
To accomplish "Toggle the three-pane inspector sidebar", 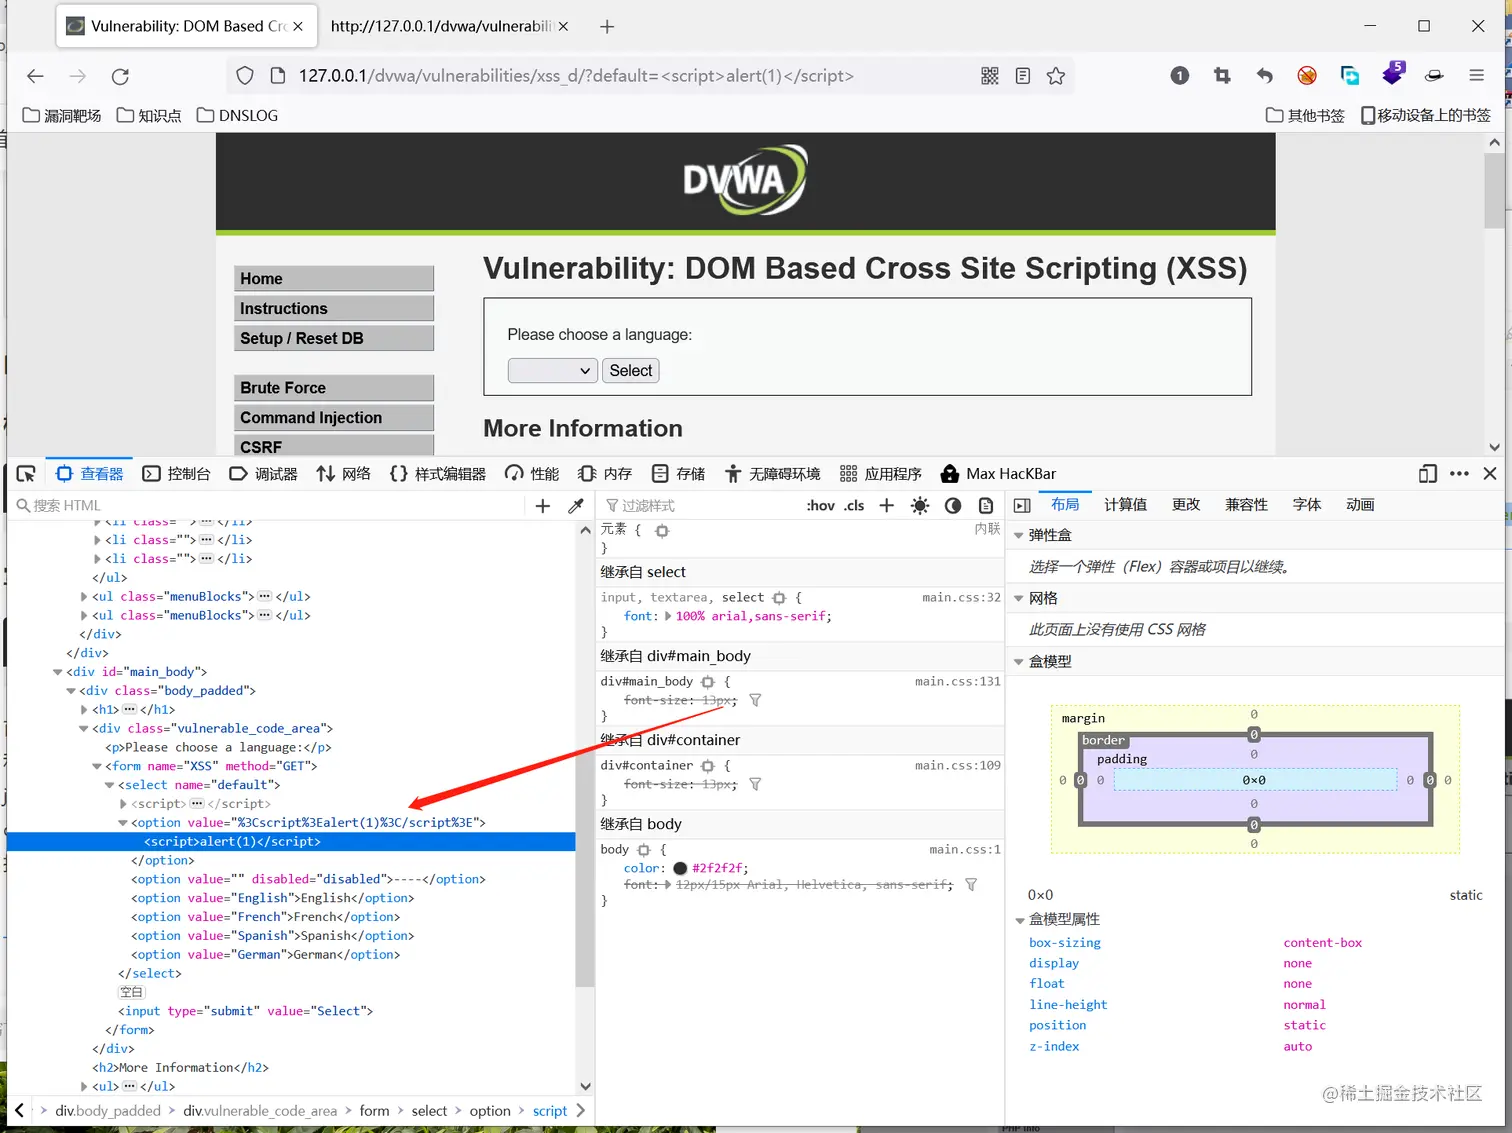I will (x=1022, y=506).
